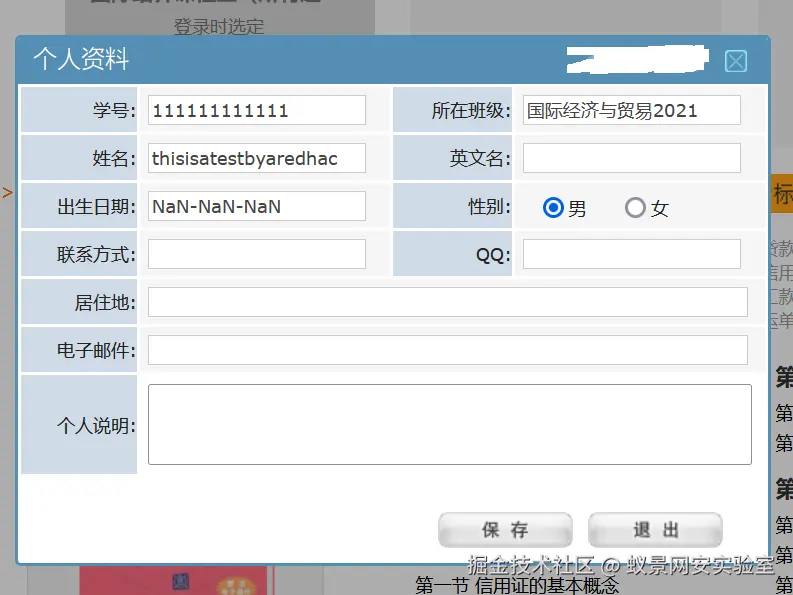Click the 居住地 label

(105, 302)
